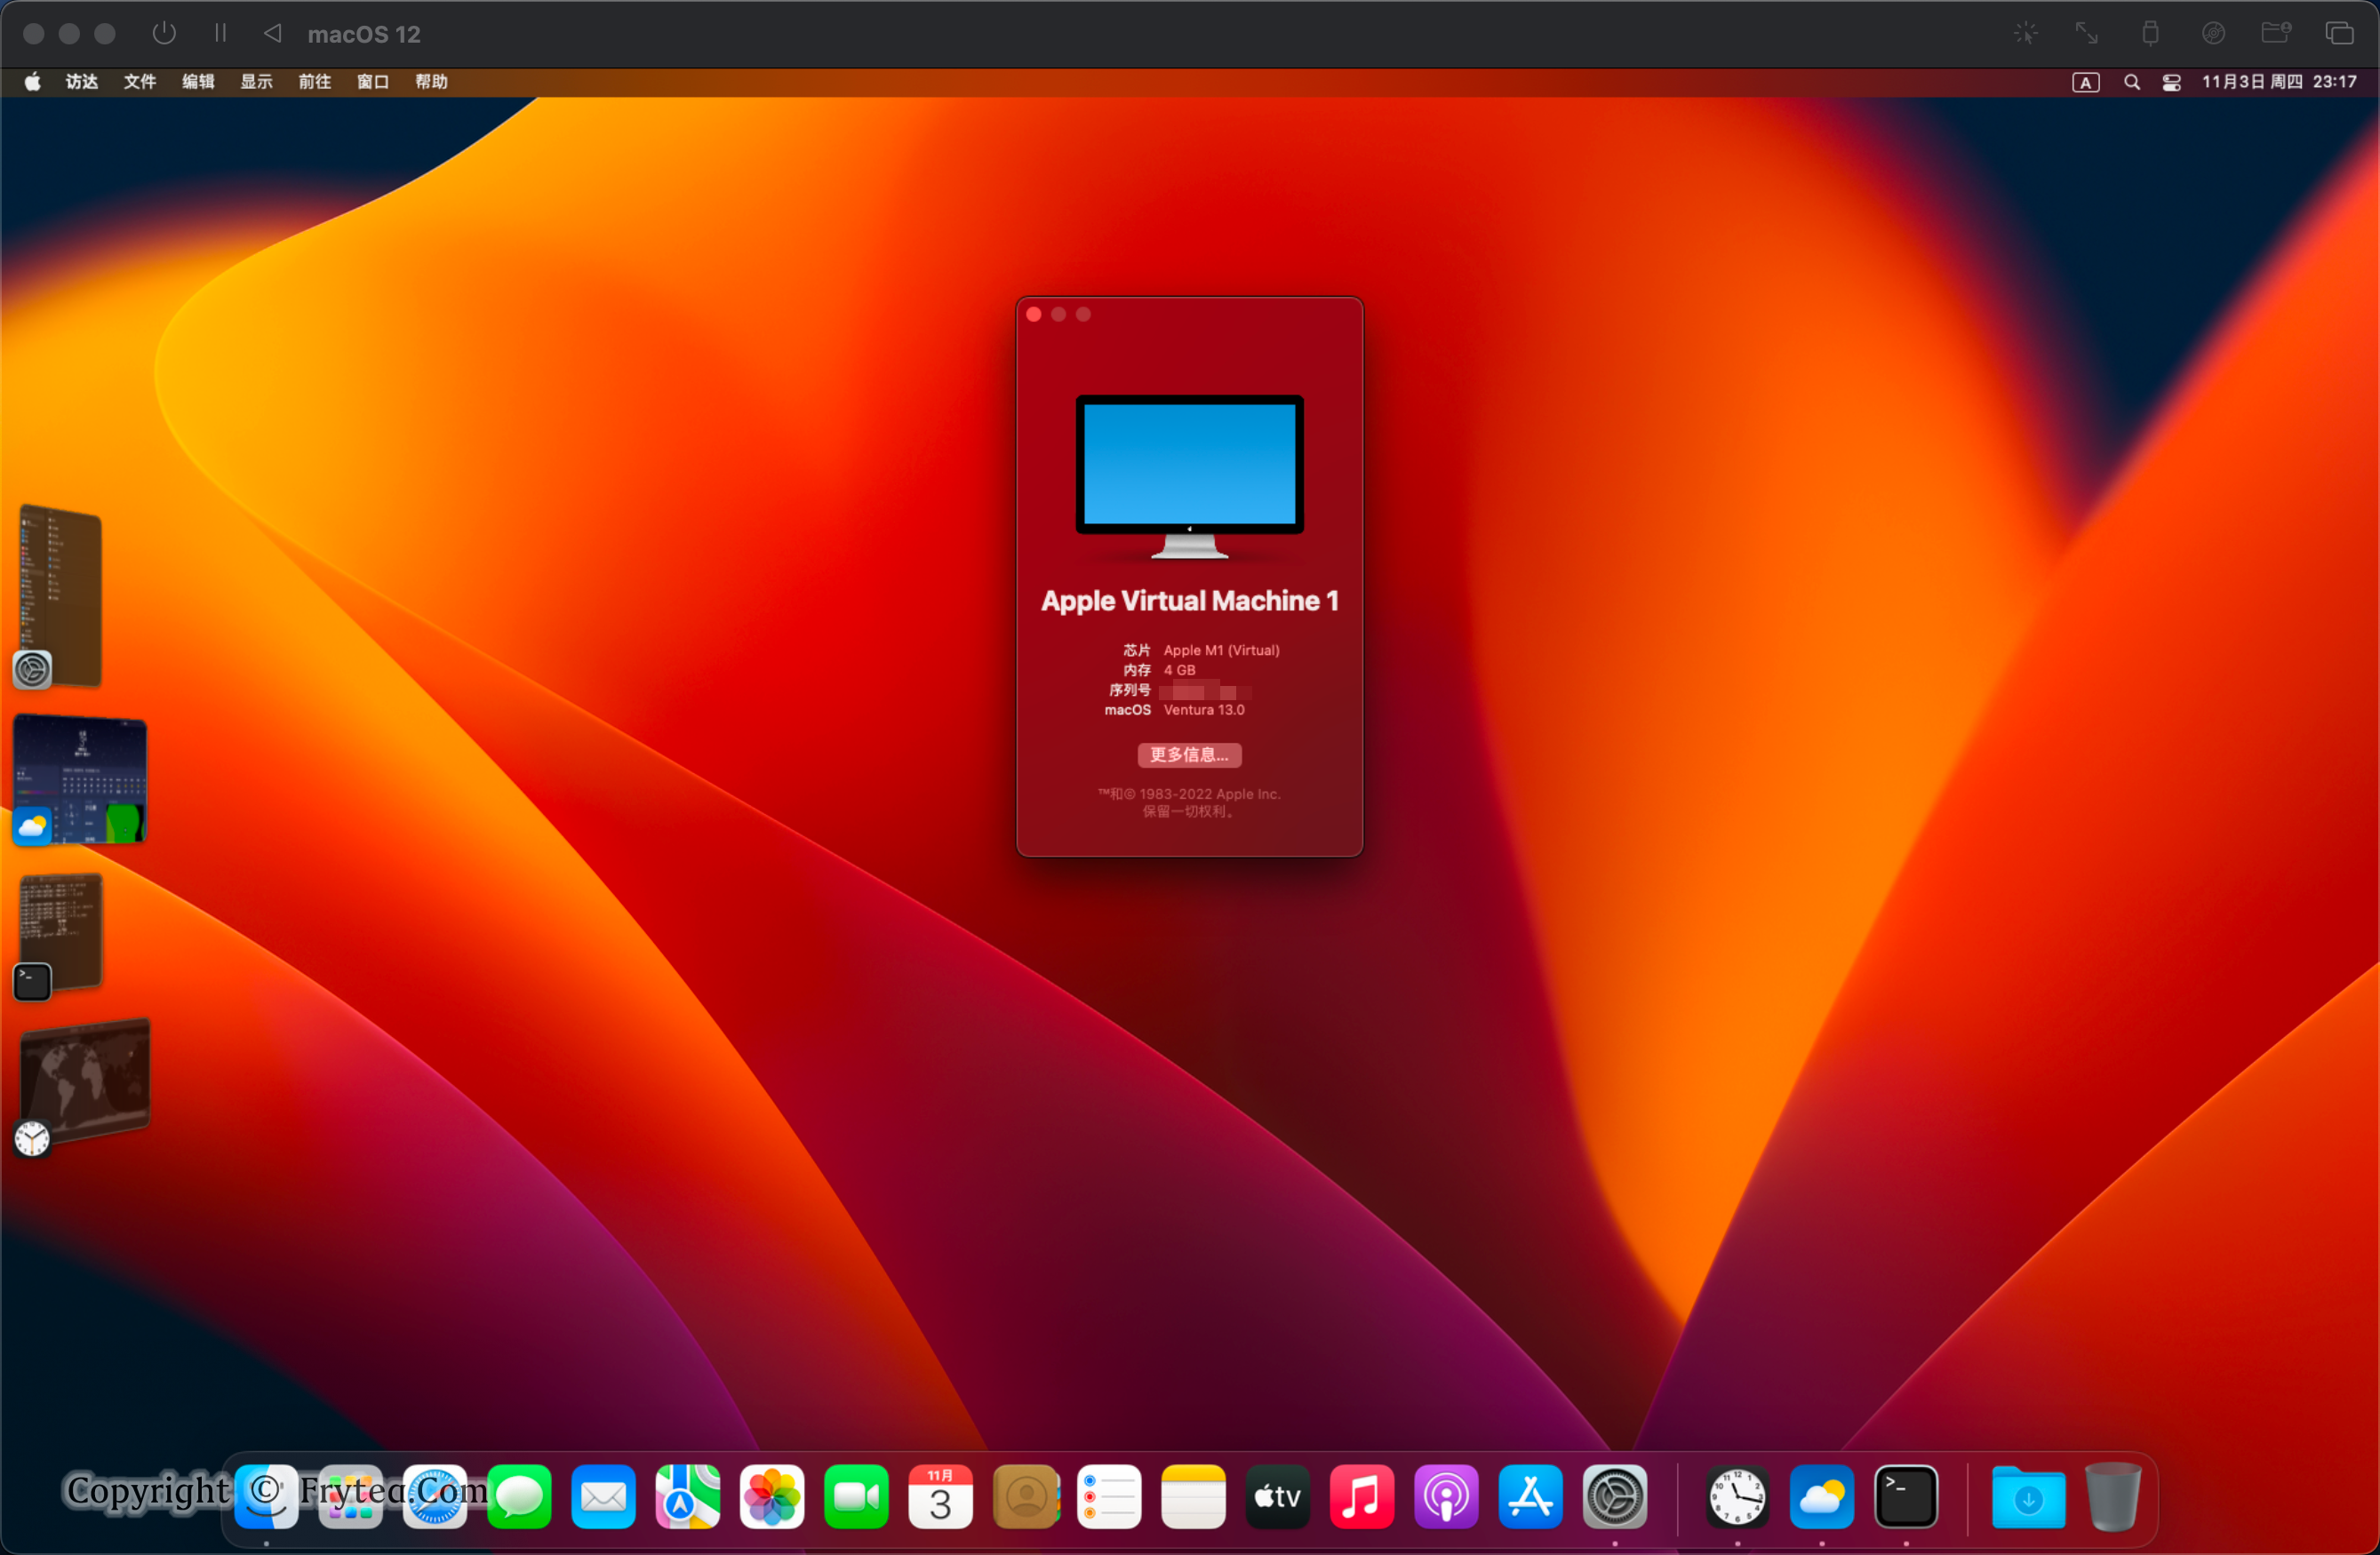Click the 更多信息... button
2380x1555 pixels.
coord(1189,755)
